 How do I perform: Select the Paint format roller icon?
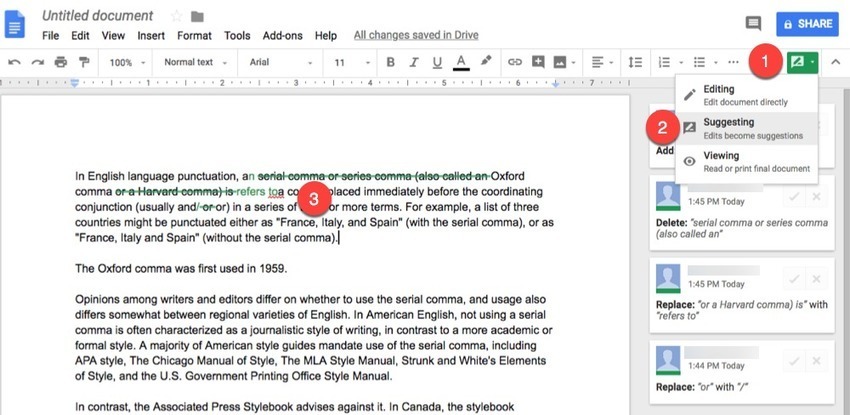(x=83, y=62)
